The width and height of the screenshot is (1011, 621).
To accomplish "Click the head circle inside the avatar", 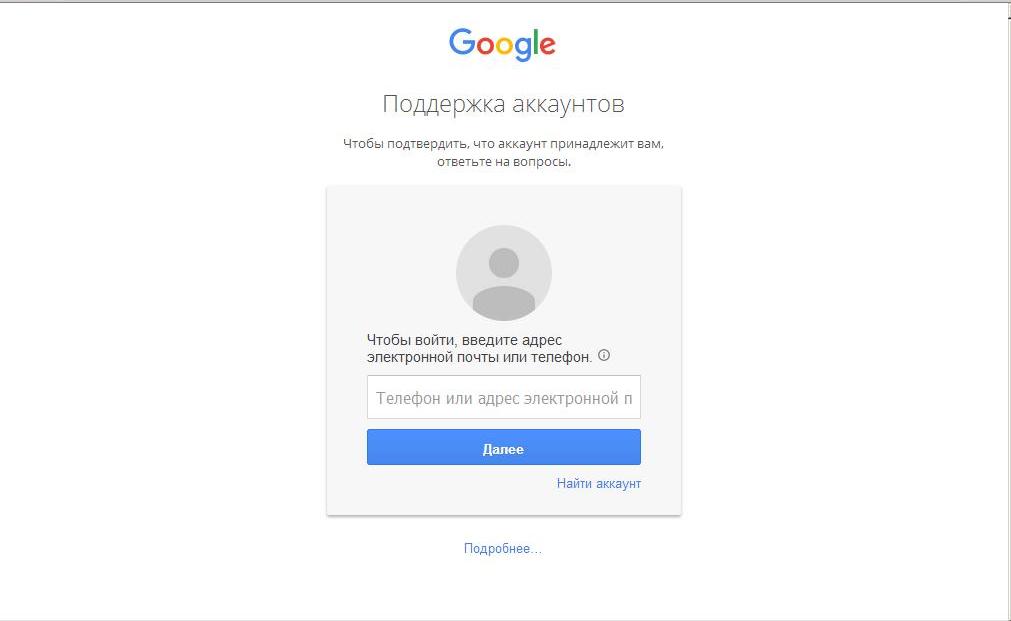I will (504, 262).
